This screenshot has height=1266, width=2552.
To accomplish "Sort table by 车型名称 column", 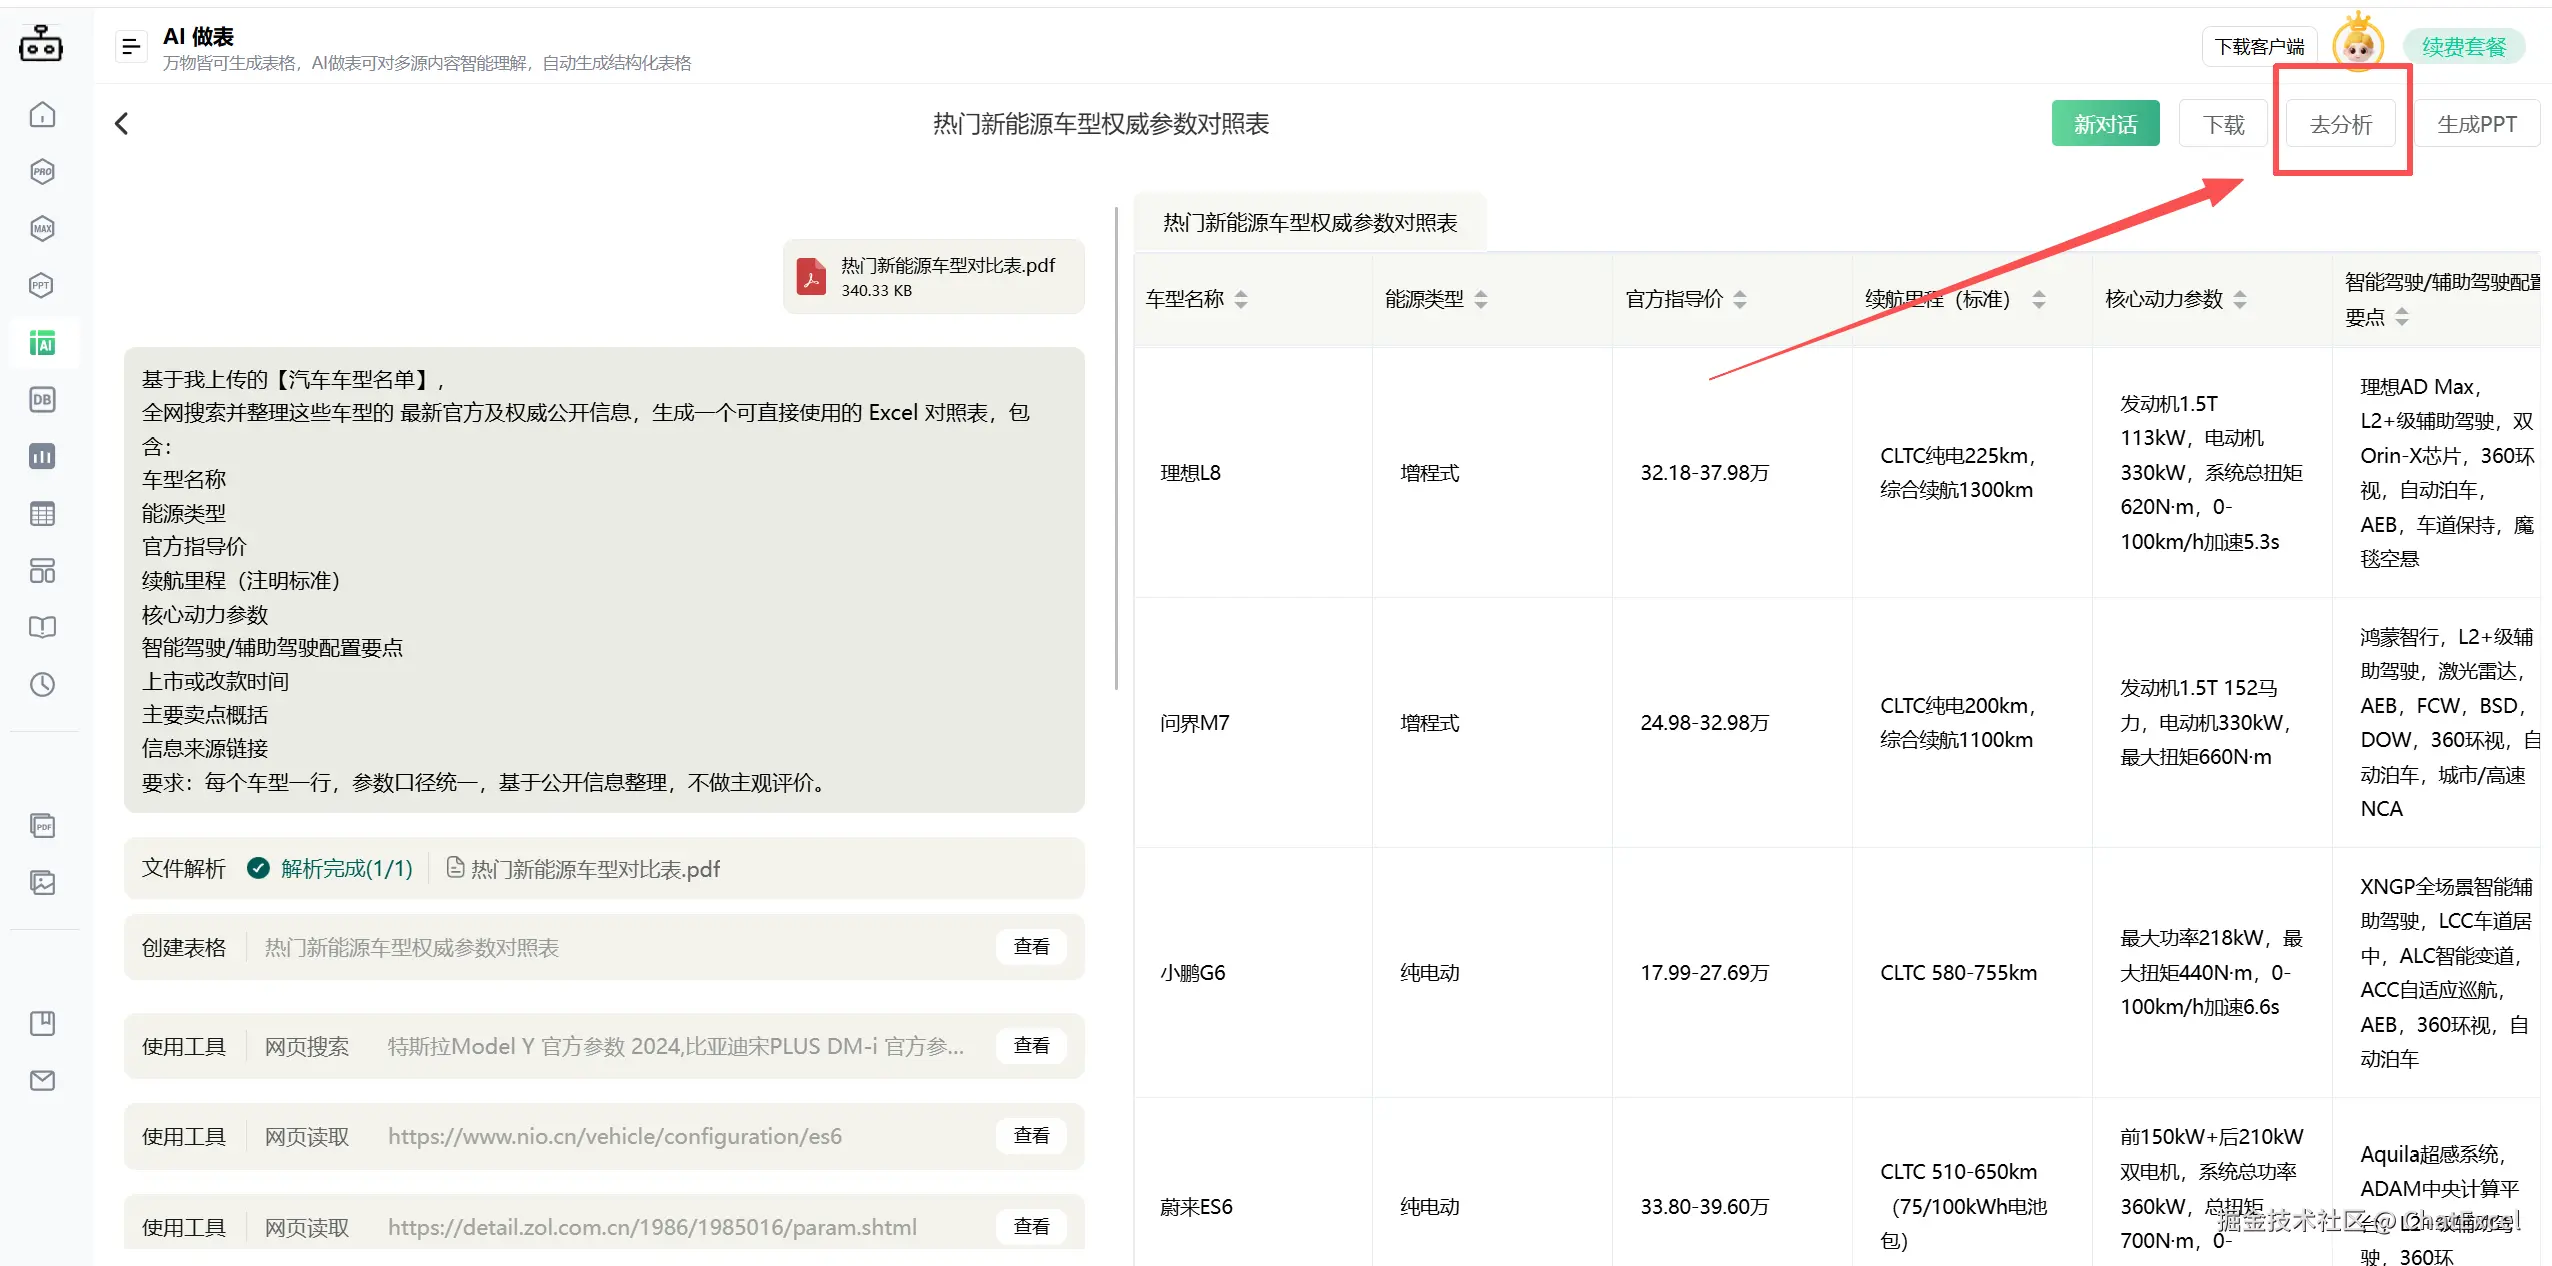I will tap(1241, 299).
